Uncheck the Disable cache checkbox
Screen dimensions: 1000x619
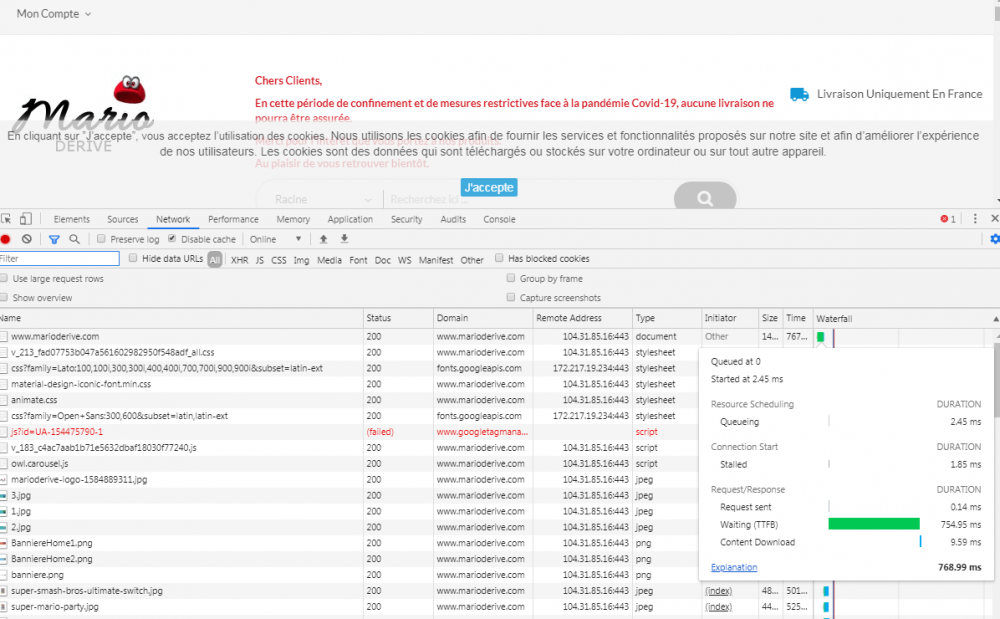point(172,239)
